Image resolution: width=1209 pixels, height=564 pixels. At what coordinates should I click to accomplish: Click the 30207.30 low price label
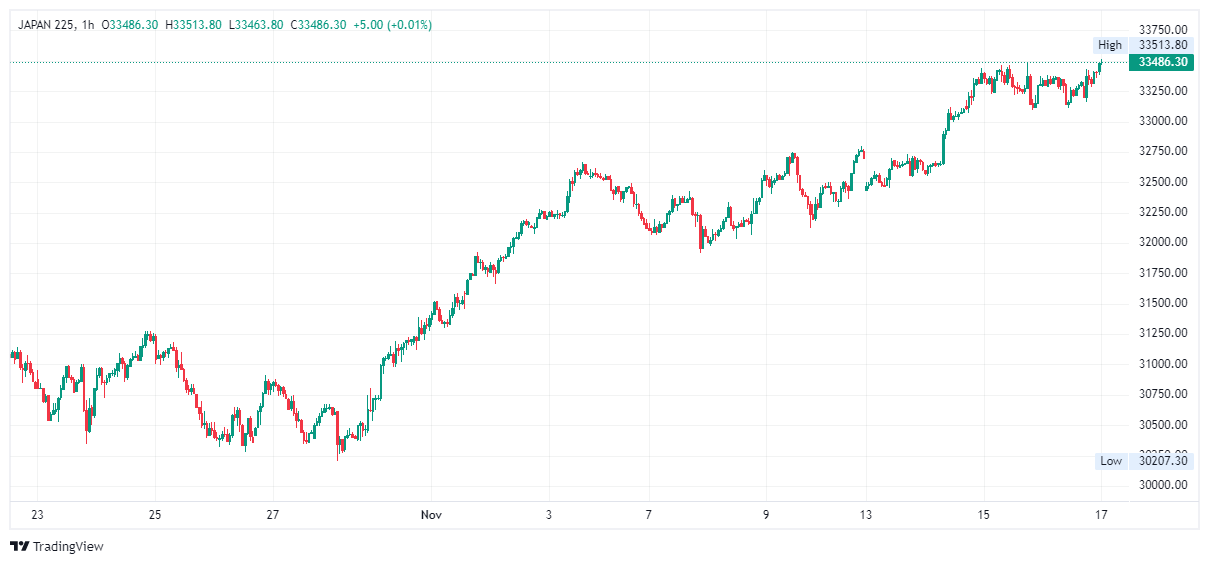coord(1163,461)
